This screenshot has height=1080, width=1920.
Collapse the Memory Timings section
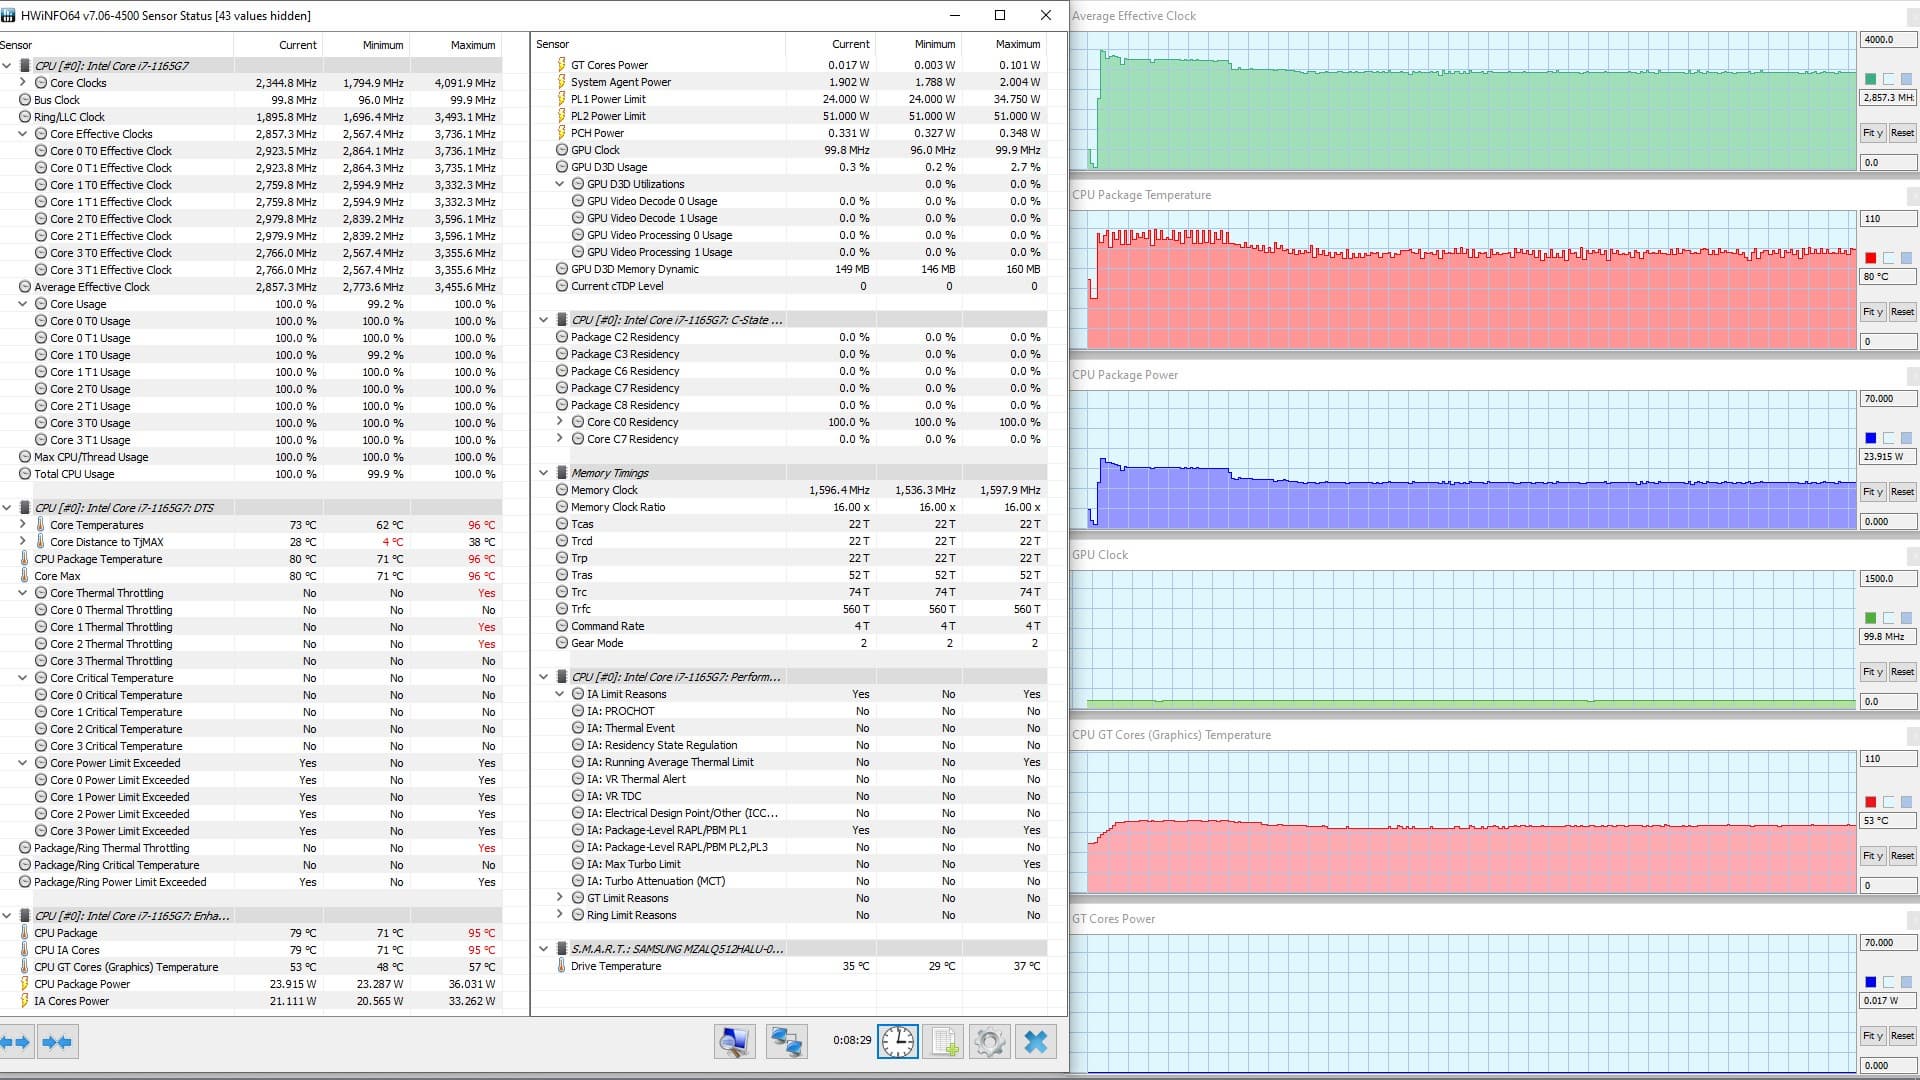[544, 473]
